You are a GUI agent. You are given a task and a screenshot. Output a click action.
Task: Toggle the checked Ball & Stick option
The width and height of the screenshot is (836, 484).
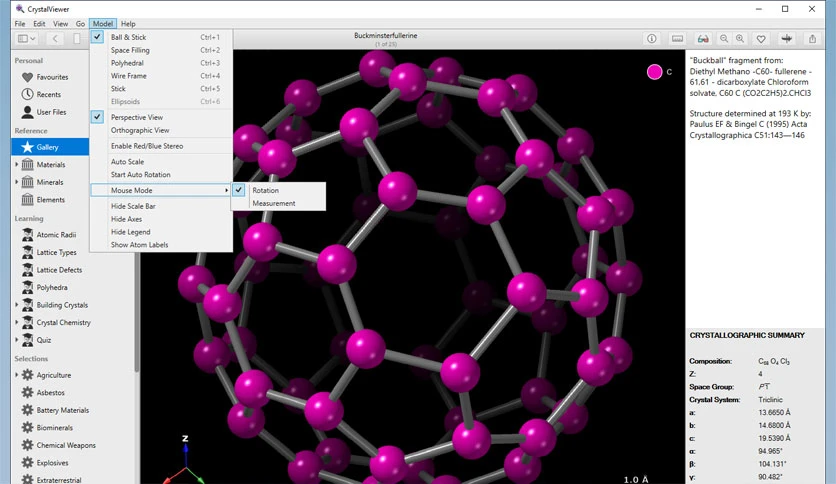click(161, 37)
